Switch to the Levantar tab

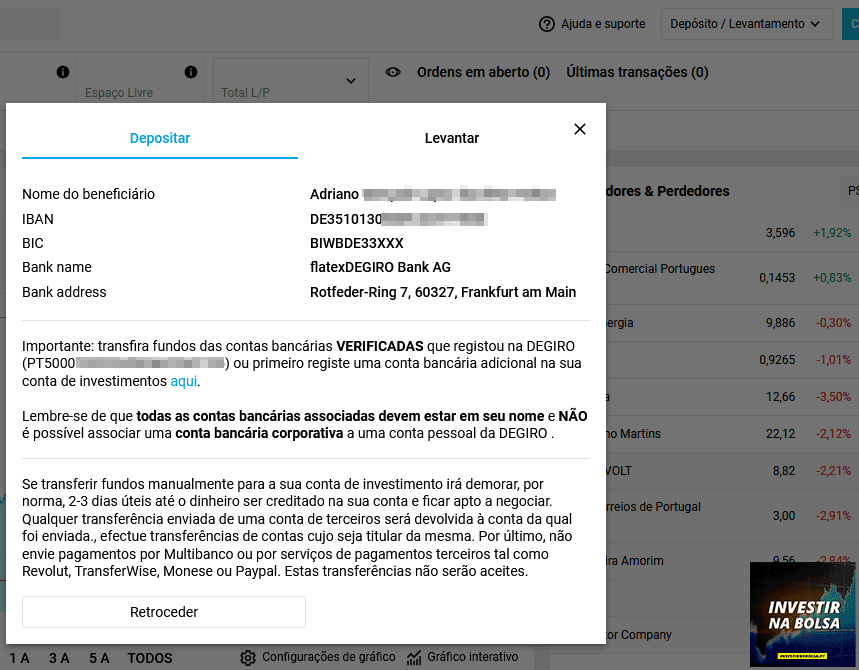451,138
